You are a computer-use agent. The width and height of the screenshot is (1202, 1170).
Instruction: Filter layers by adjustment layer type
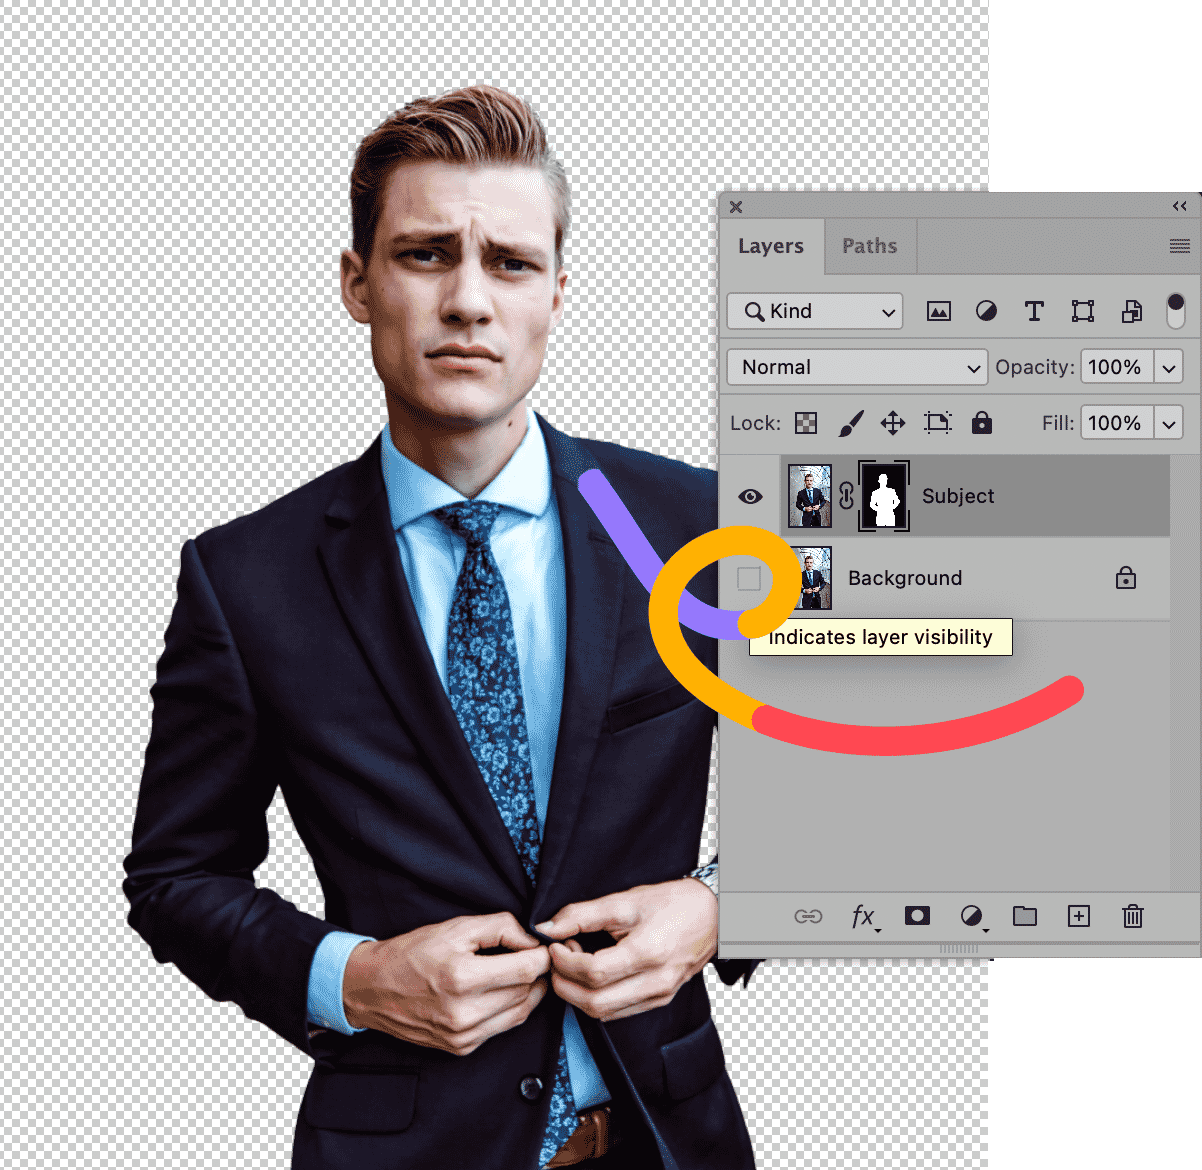(986, 311)
